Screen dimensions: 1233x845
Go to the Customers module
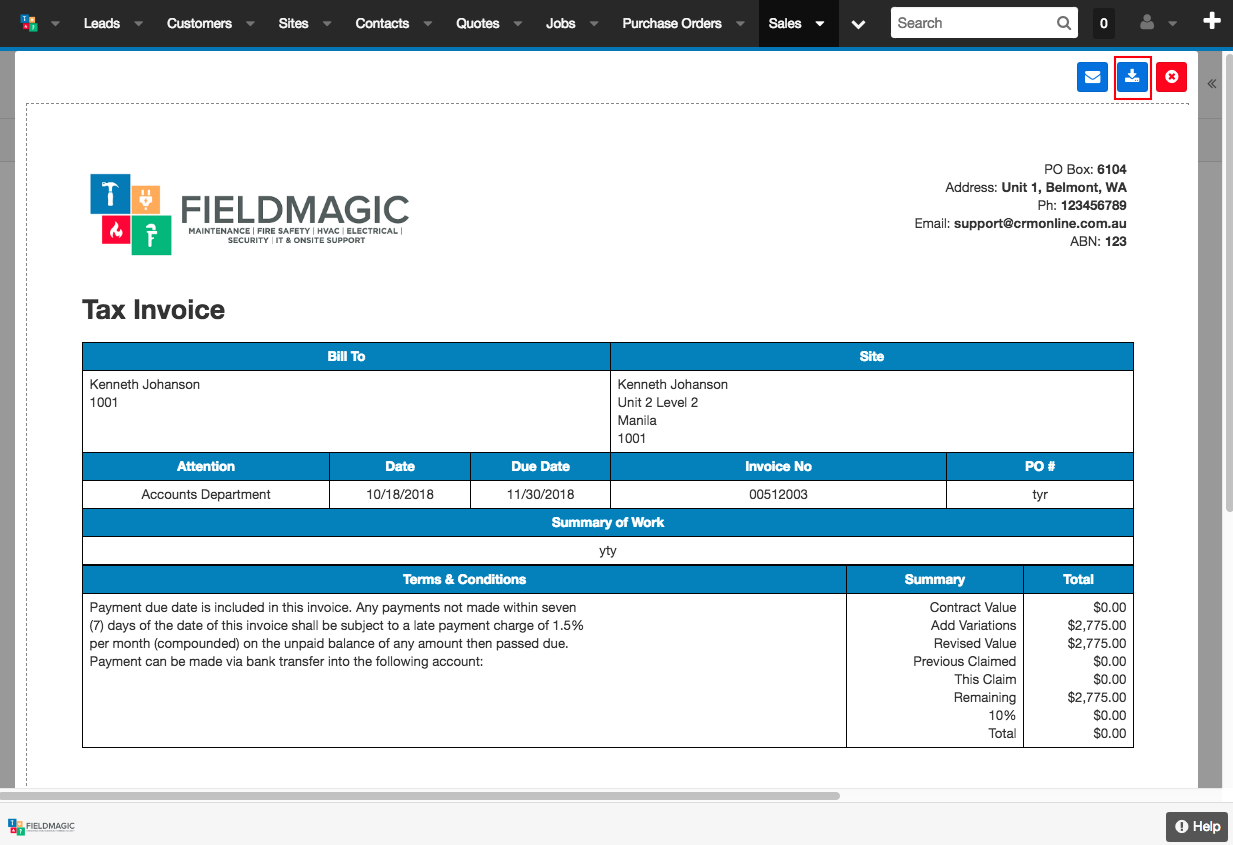pos(199,23)
